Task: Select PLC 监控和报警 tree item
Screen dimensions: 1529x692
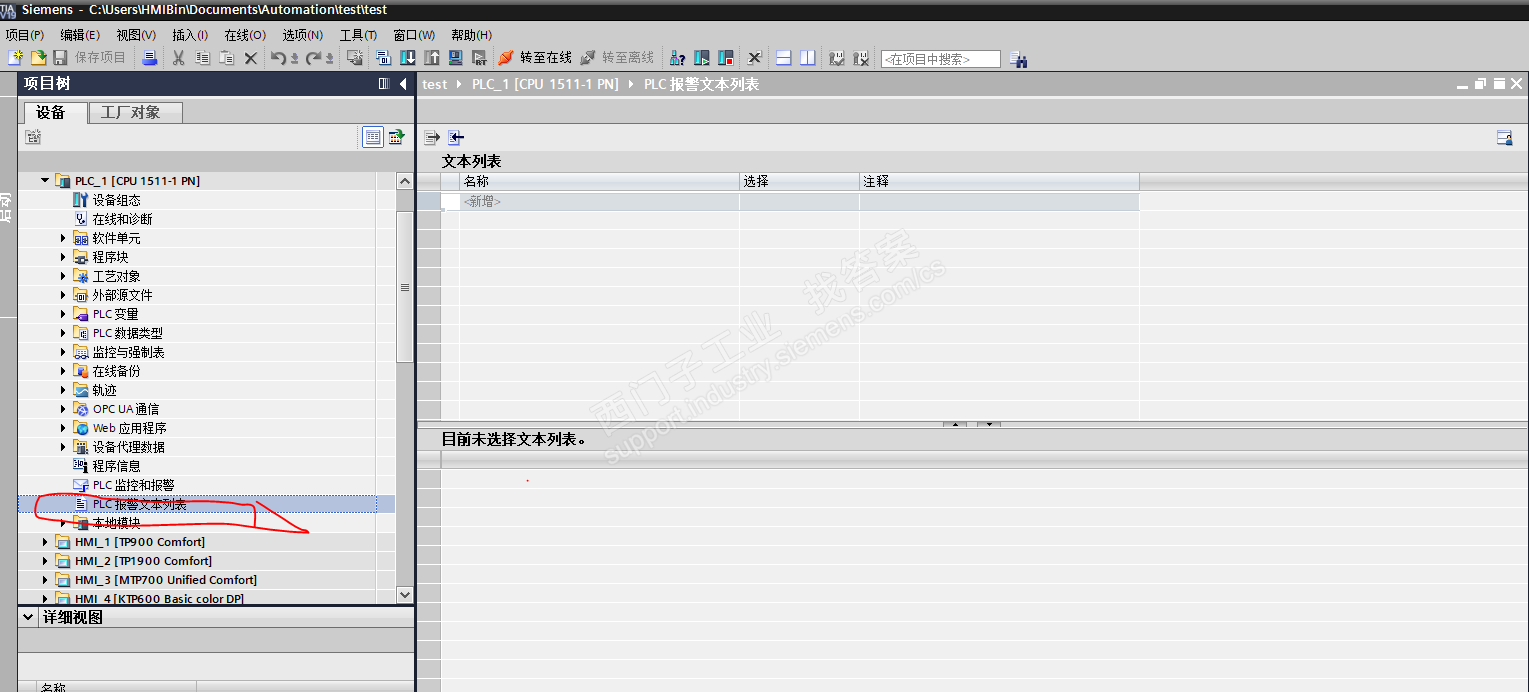Action: 134,485
